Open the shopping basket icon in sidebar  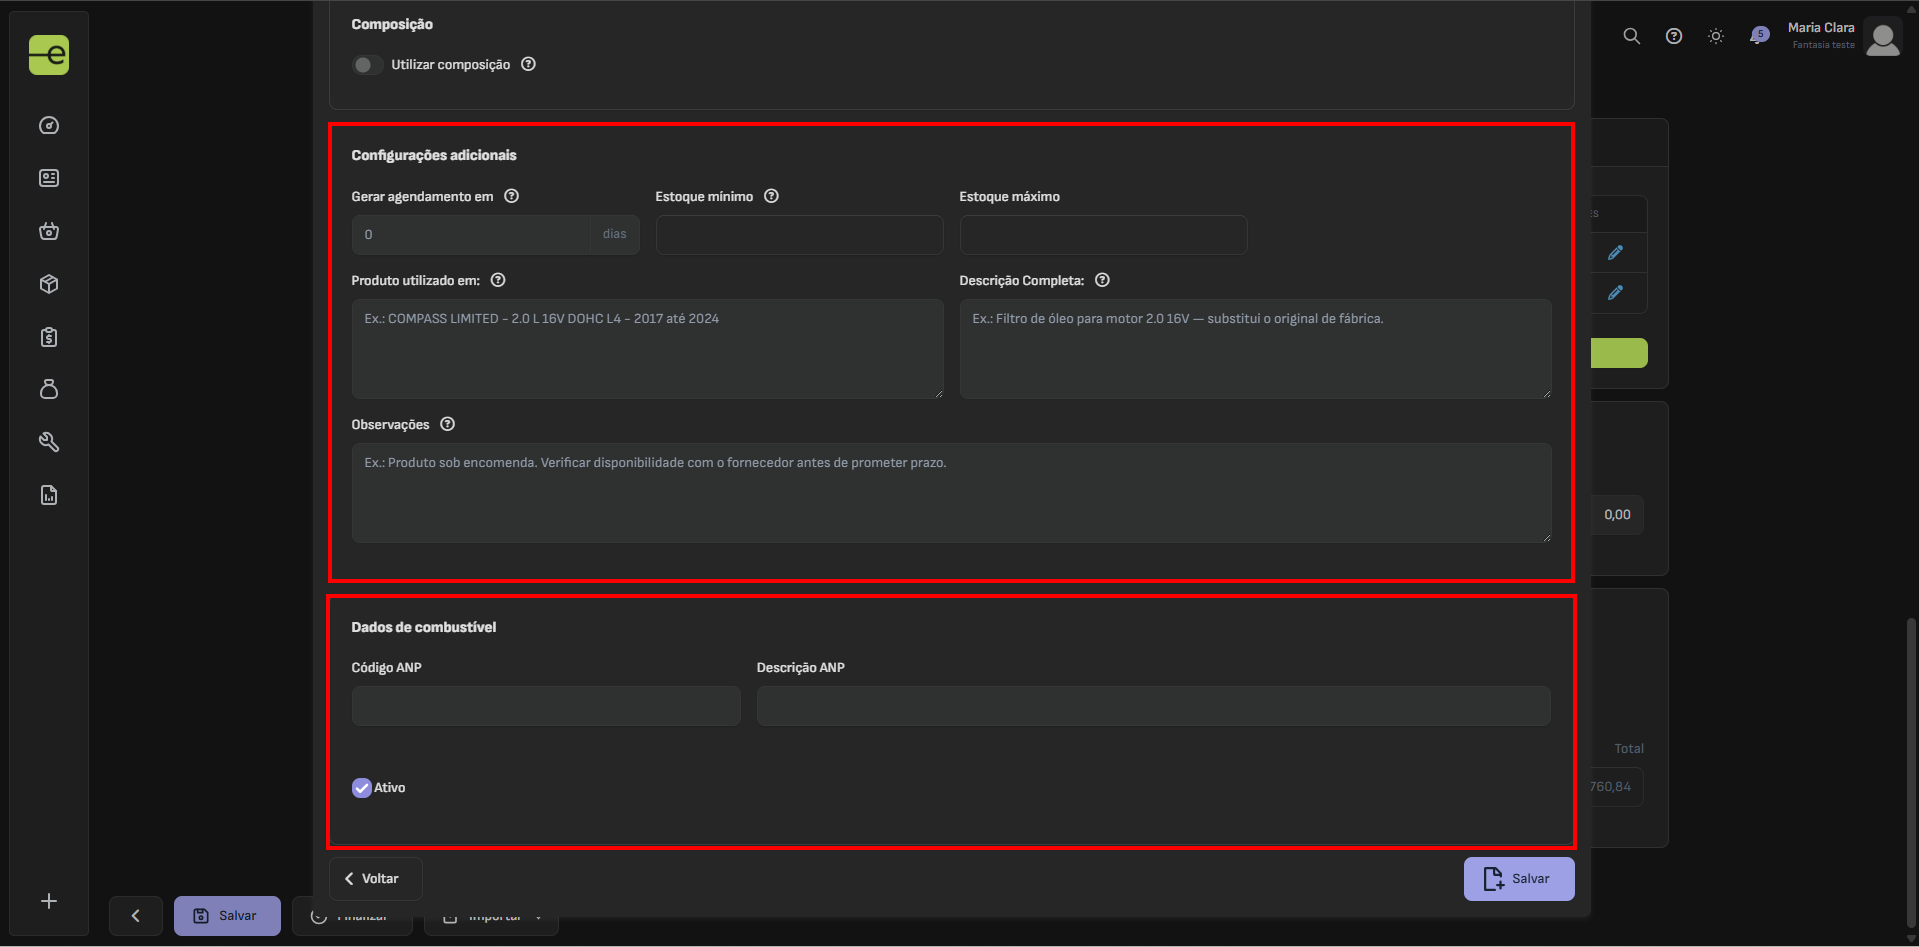[49, 231]
